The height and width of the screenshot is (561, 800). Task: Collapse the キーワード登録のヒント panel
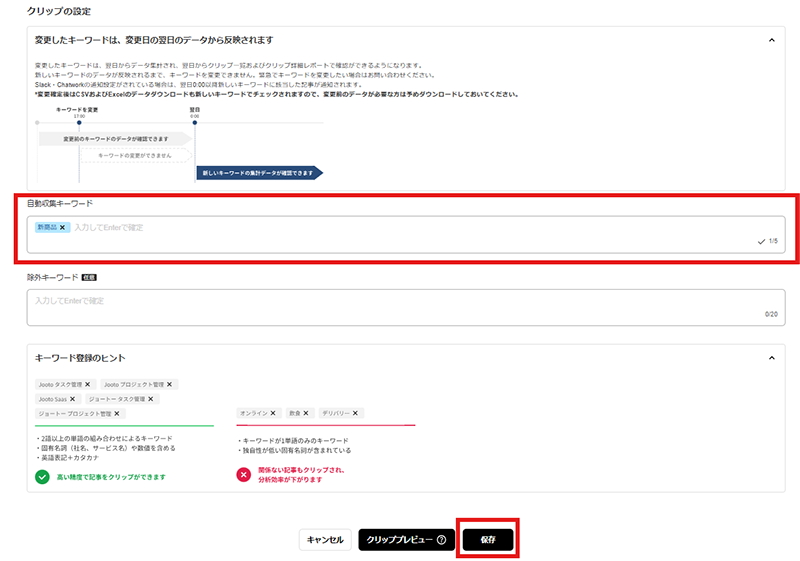tap(772, 358)
